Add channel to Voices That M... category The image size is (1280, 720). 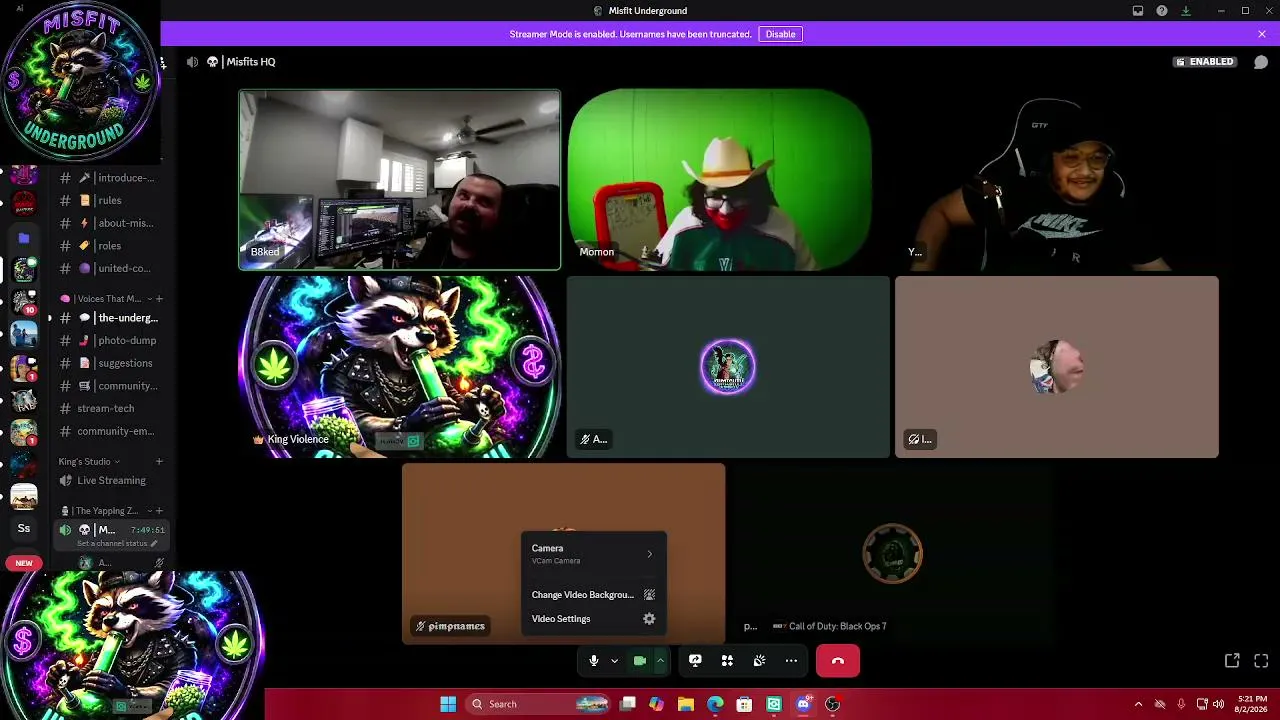[x=159, y=299]
